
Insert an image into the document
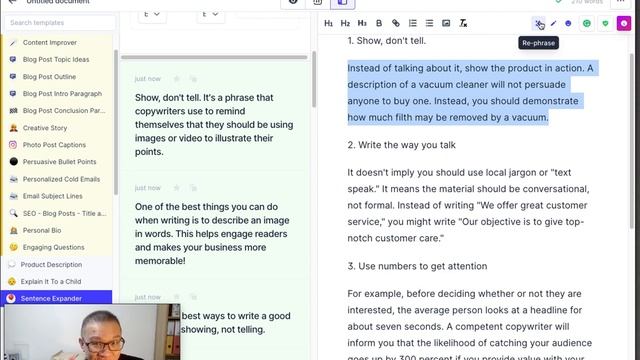pyautogui.click(x=446, y=23)
